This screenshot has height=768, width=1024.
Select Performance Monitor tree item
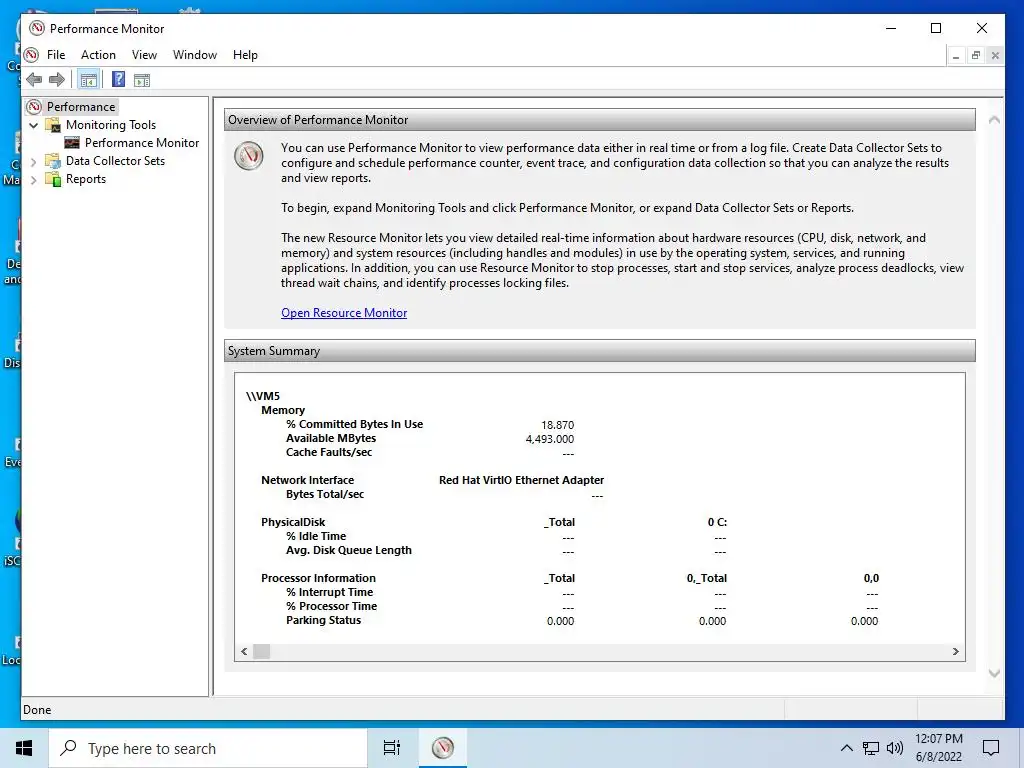(x=142, y=143)
